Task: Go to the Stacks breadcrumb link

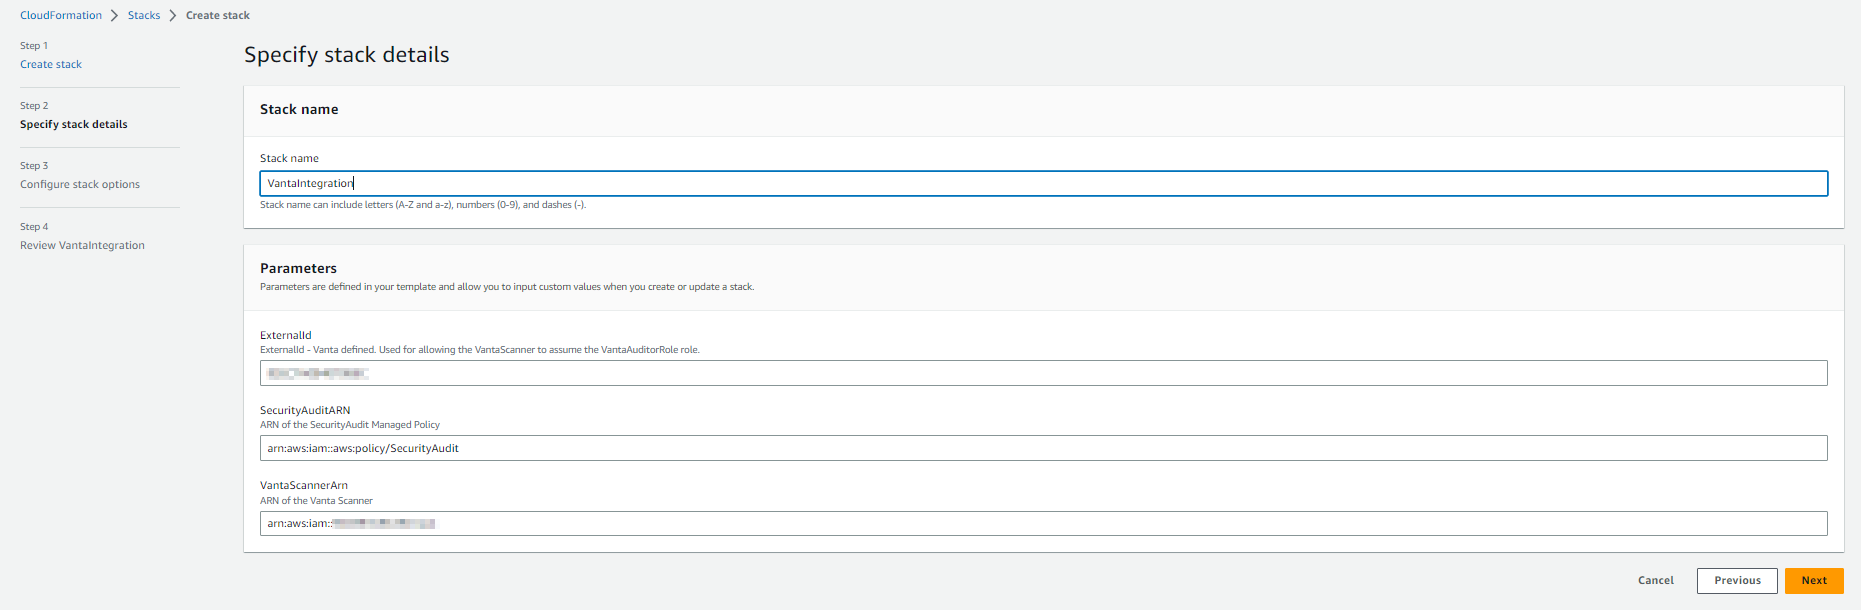Action: pos(144,15)
